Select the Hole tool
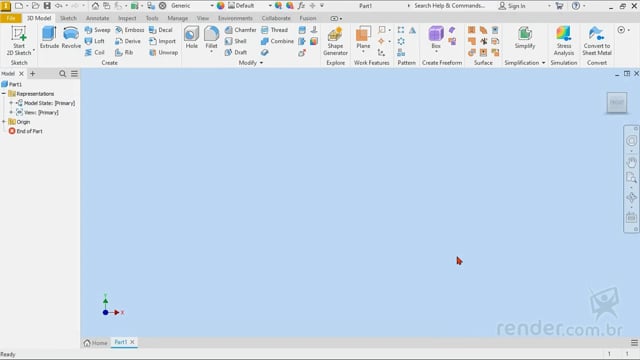640x360 pixels. tap(191, 38)
